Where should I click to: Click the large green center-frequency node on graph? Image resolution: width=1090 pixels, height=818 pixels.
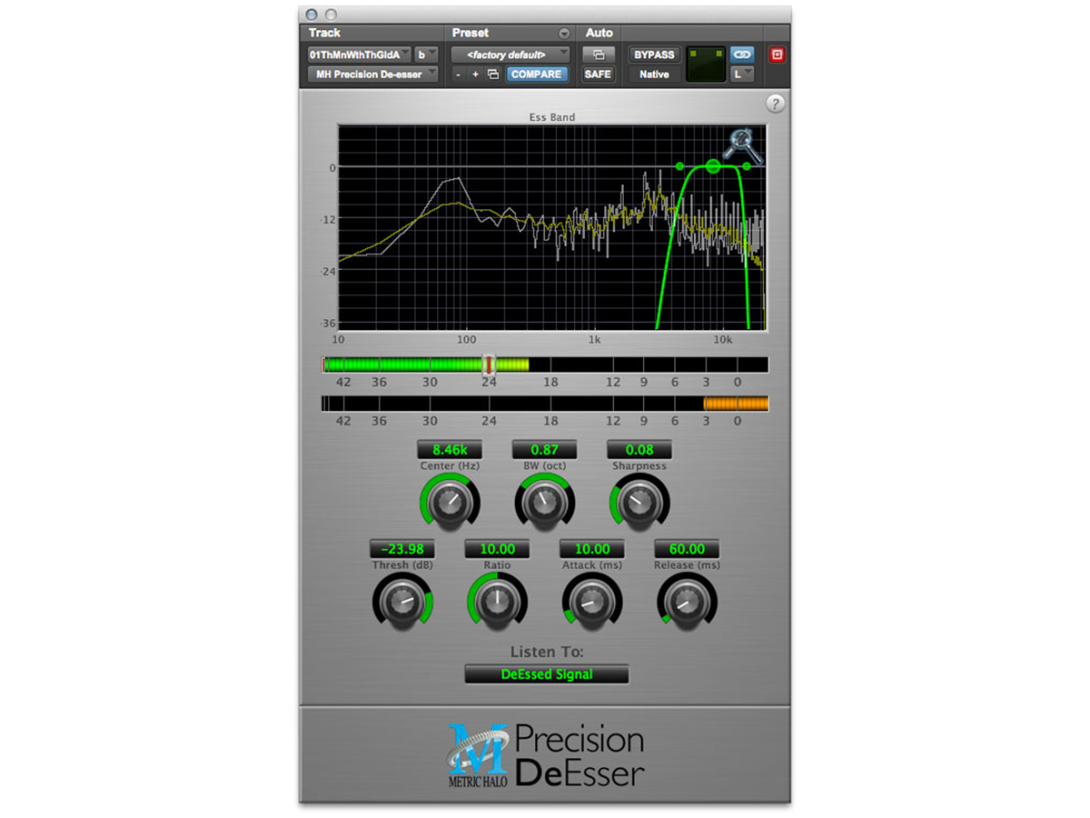[713, 166]
